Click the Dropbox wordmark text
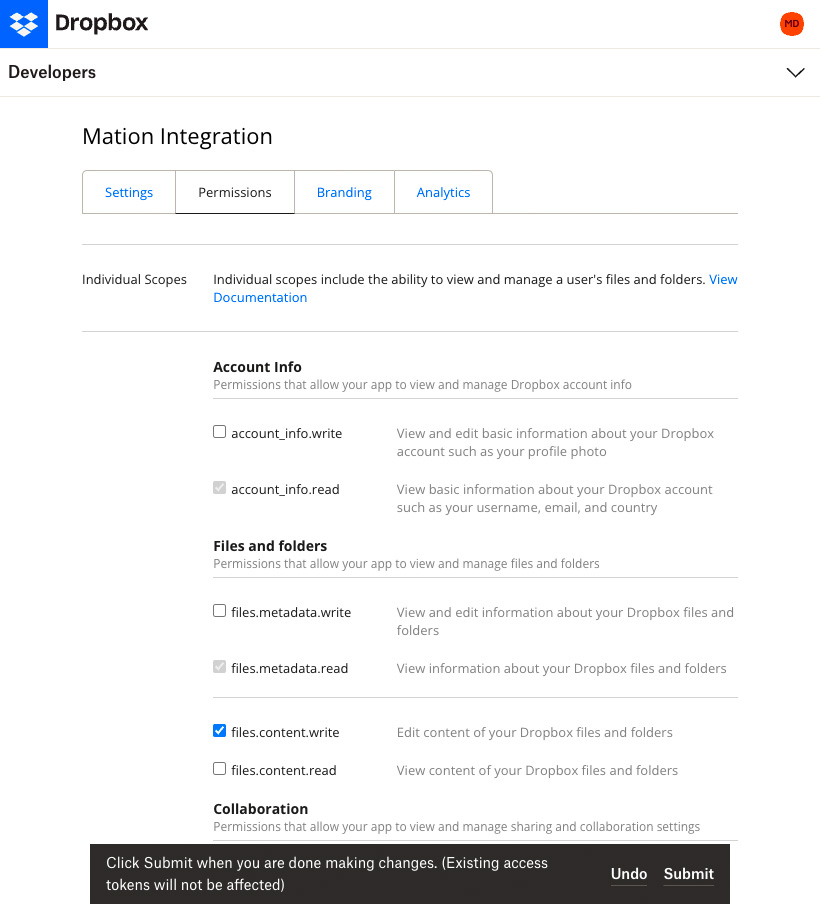Screen dimensions: 820x920 [x=101, y=23]
